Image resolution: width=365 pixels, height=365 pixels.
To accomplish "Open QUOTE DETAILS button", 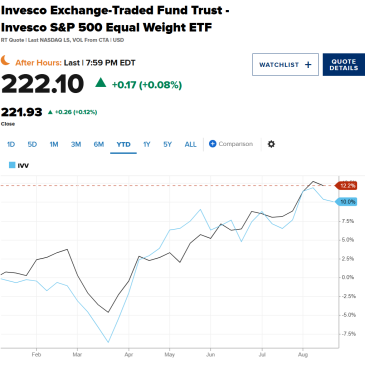I will point(344,64).
